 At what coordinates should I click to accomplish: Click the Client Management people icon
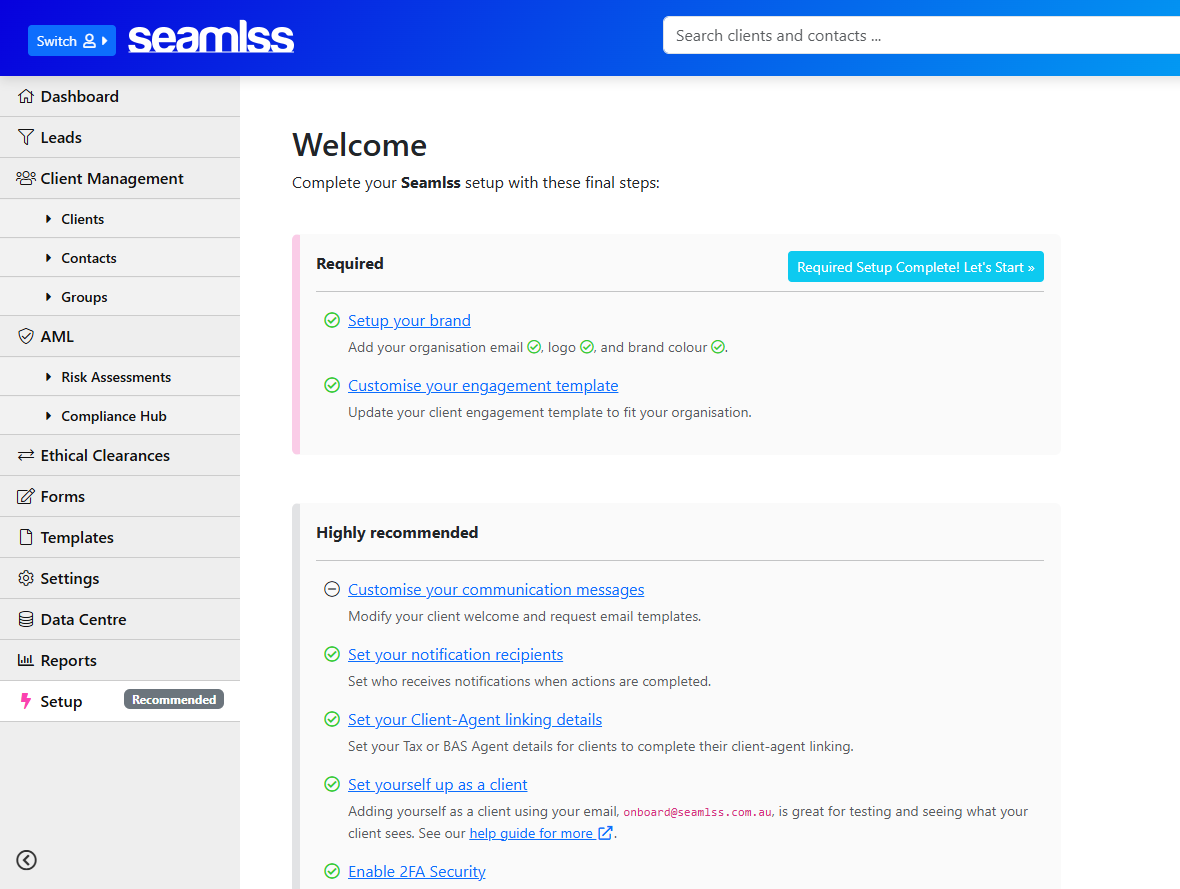26,178
